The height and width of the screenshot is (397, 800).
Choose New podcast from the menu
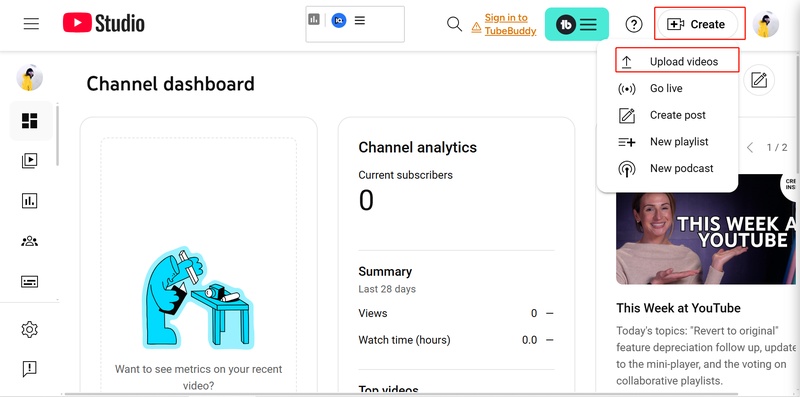coord(667,168)
